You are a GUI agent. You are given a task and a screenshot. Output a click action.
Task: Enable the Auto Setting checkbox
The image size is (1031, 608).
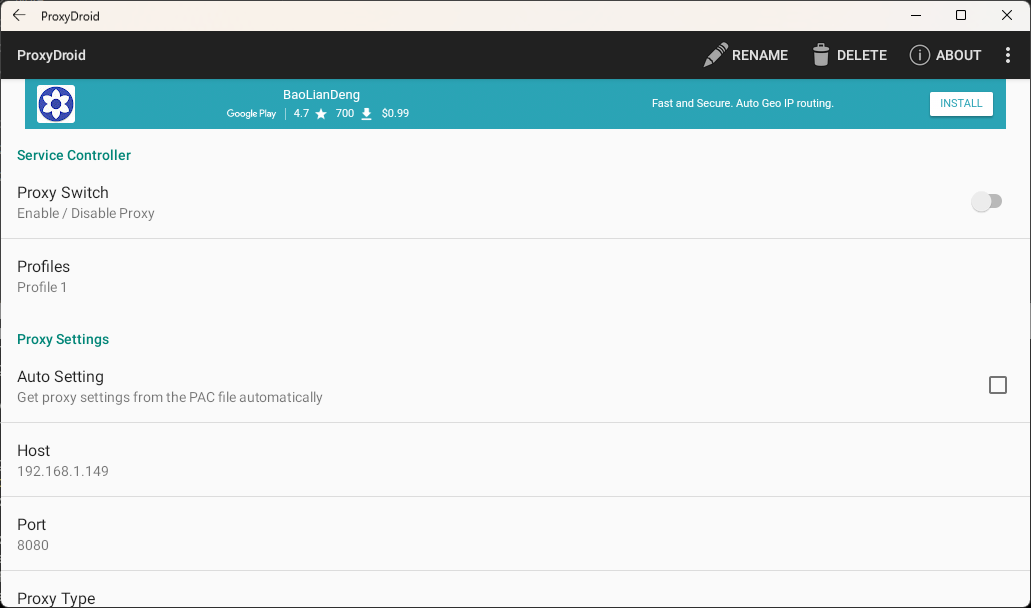[997, 385]
